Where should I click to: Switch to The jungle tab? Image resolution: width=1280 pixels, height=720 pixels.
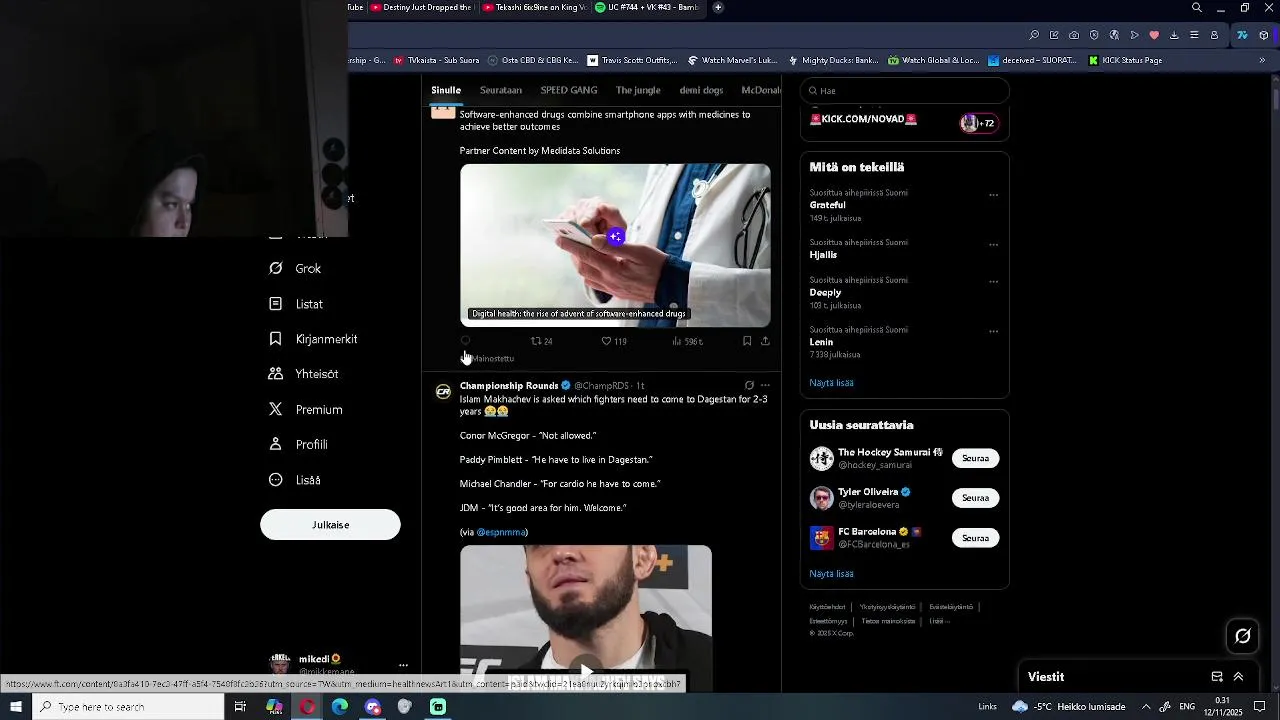[638, 90]
